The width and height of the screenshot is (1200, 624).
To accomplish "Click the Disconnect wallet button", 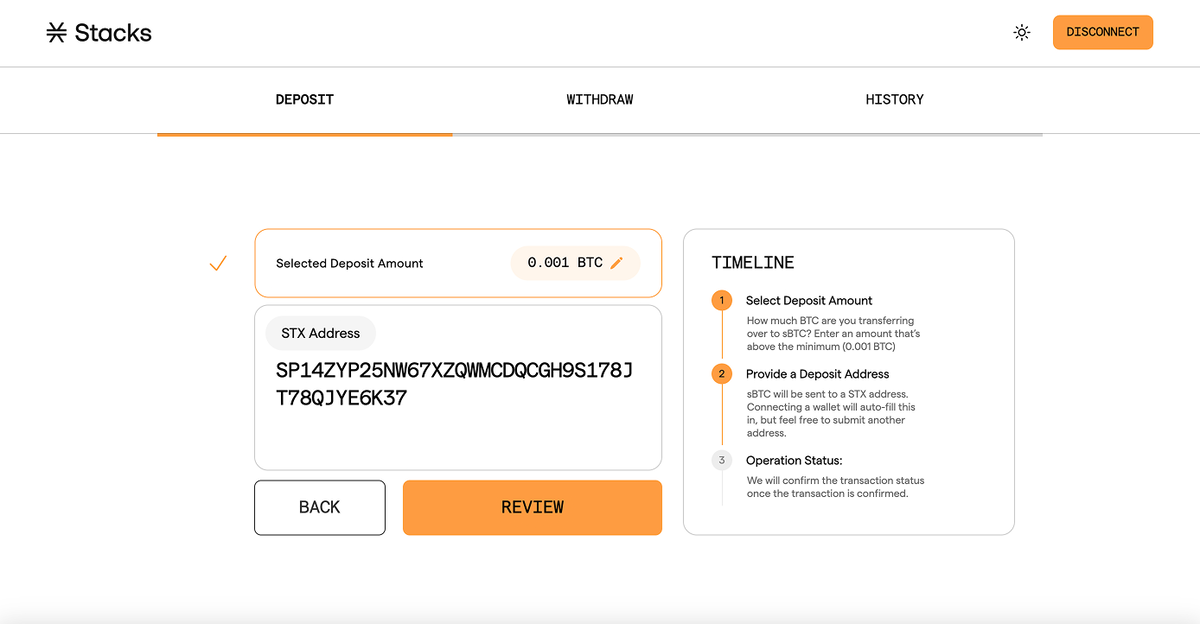I will [x=1102, y=32].
